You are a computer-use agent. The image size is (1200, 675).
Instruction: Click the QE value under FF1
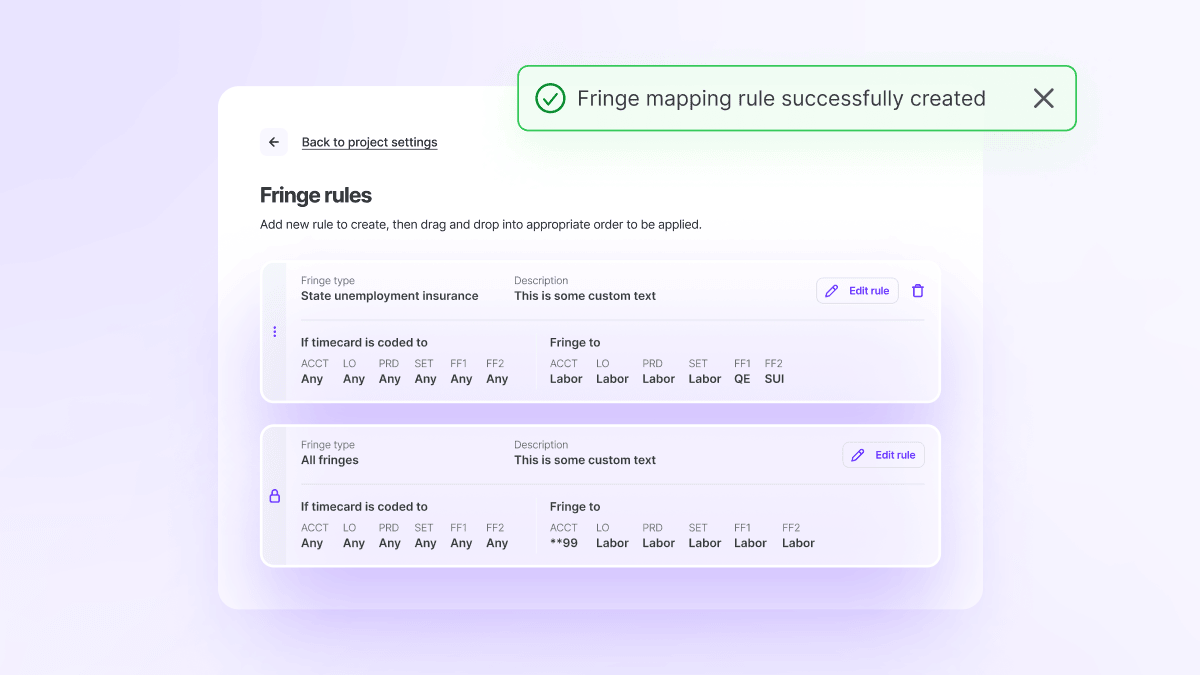[742, 379]
